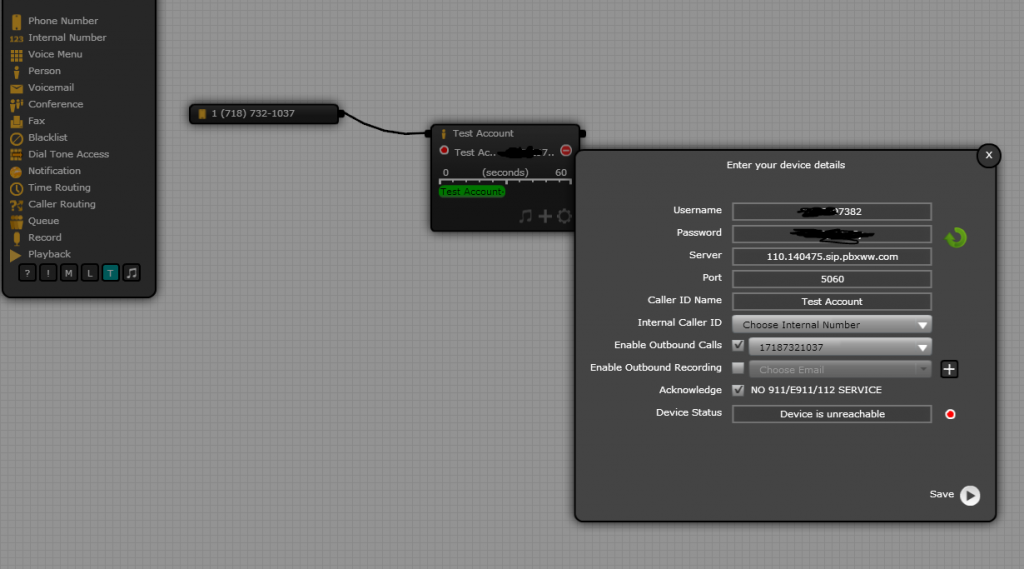This screenshot has width=1024, height=569.
Task: Click the Save play button
Action: click(x=970, y=495)
